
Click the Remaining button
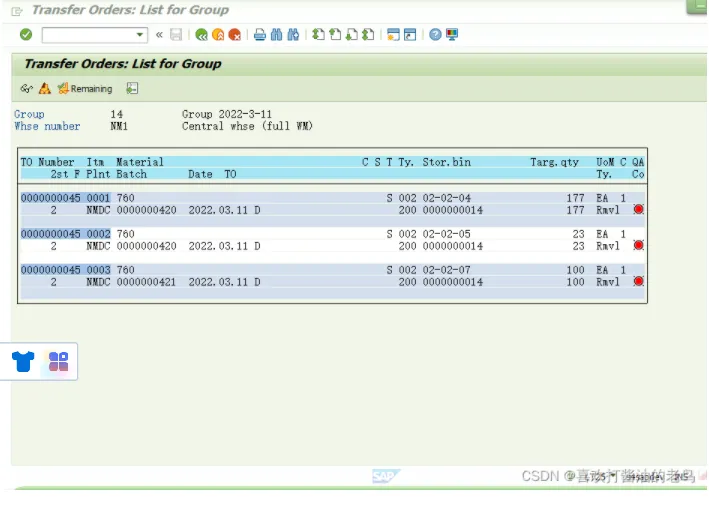pos(85,89)
